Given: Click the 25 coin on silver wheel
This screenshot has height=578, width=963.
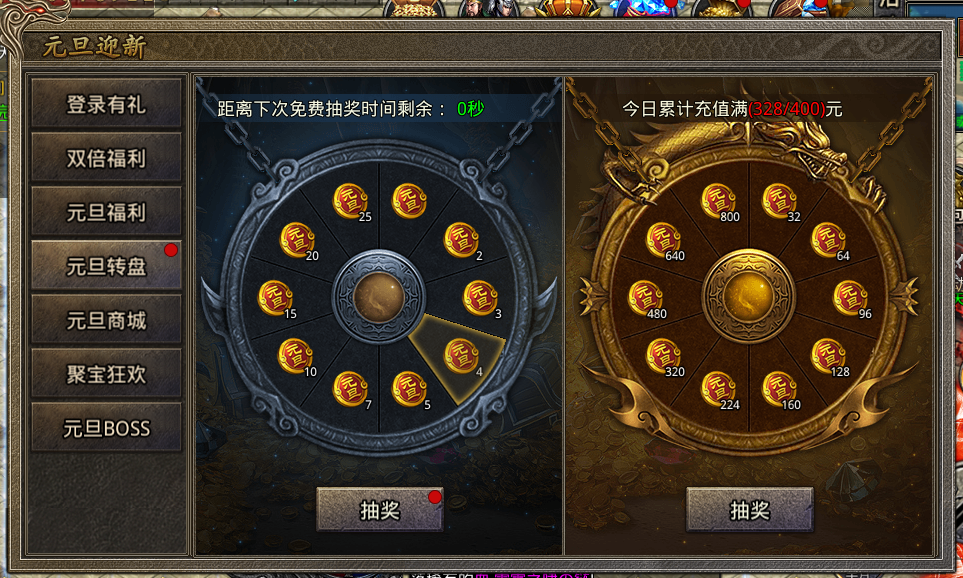Looking at the screenshot, I should 350,201.
